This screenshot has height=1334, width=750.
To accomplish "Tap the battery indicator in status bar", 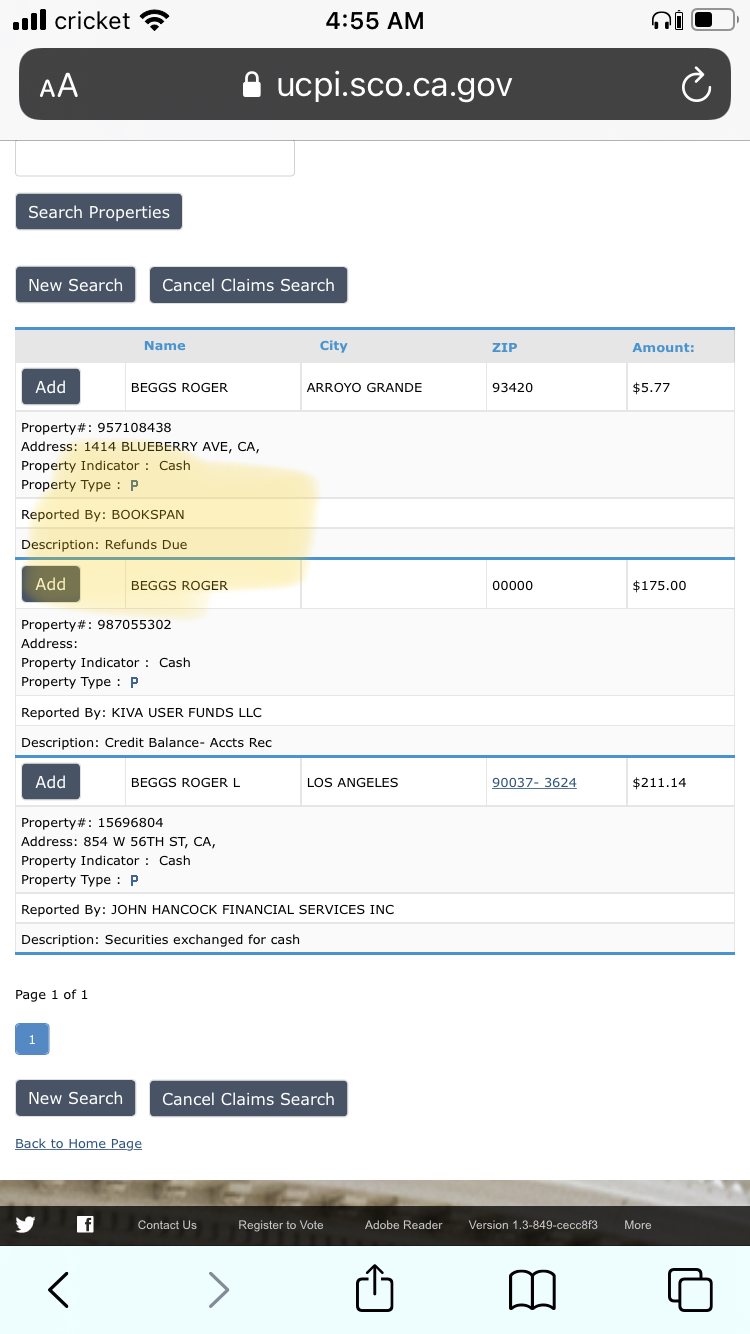I will 715,20.
